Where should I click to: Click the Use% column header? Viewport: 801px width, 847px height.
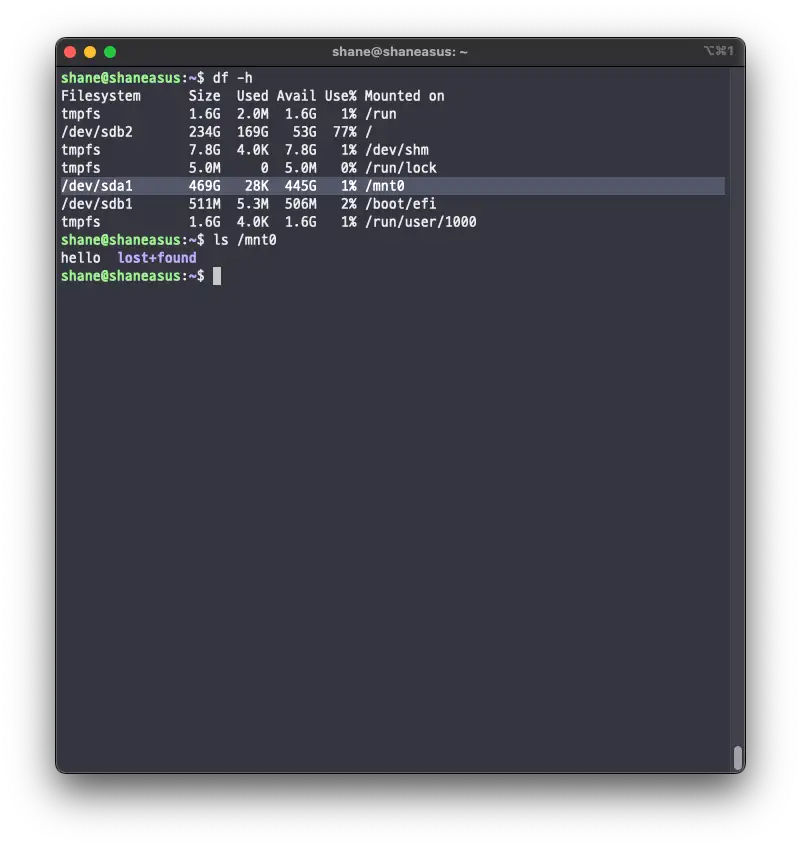(340, 96)
